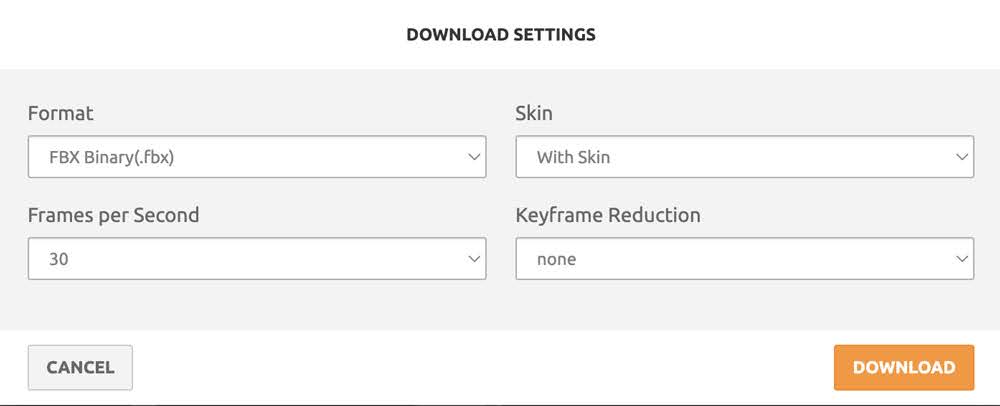Image resolution: width=1000 pixels, height=406 pixels.
Task: Open the Format dropdown
Action: (x=257, y=157)
